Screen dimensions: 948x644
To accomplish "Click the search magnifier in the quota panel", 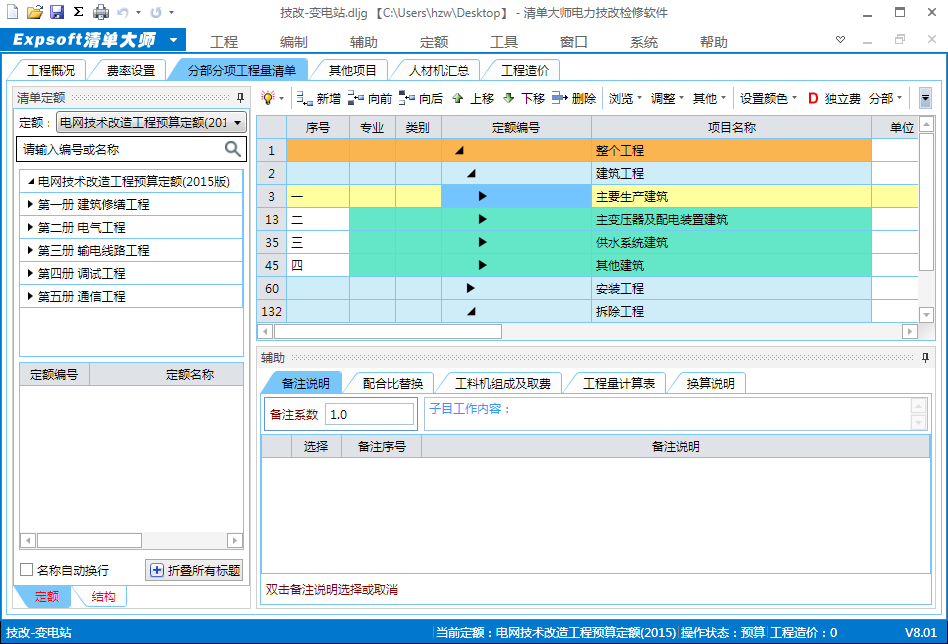I will pyautogui.click(x=233, y=149).
